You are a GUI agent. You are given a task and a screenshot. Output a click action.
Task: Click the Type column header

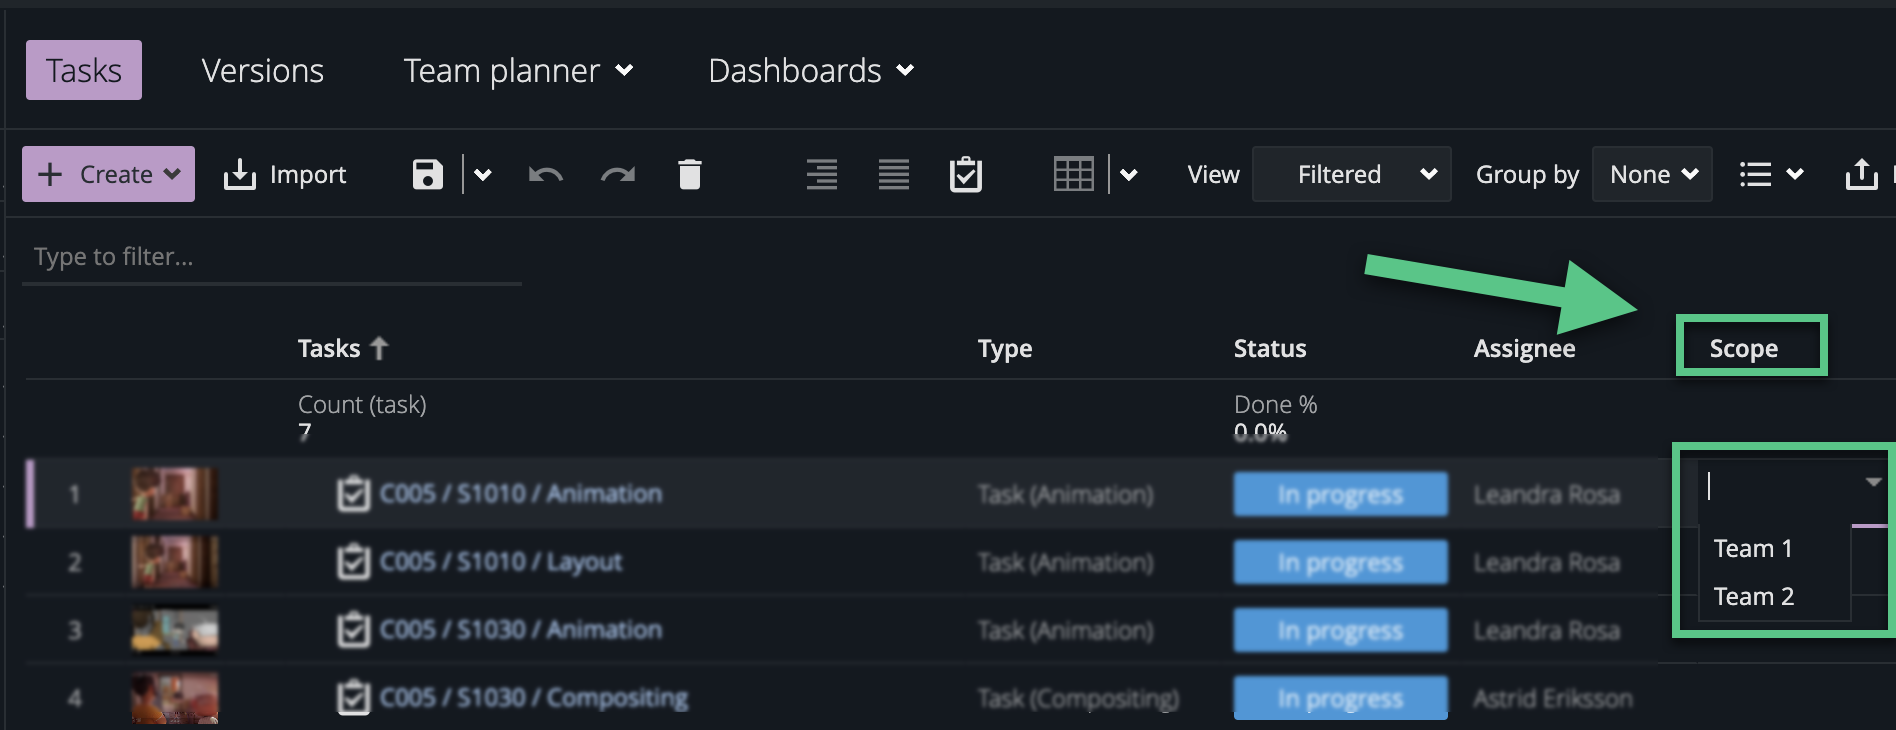(1005, 348)
